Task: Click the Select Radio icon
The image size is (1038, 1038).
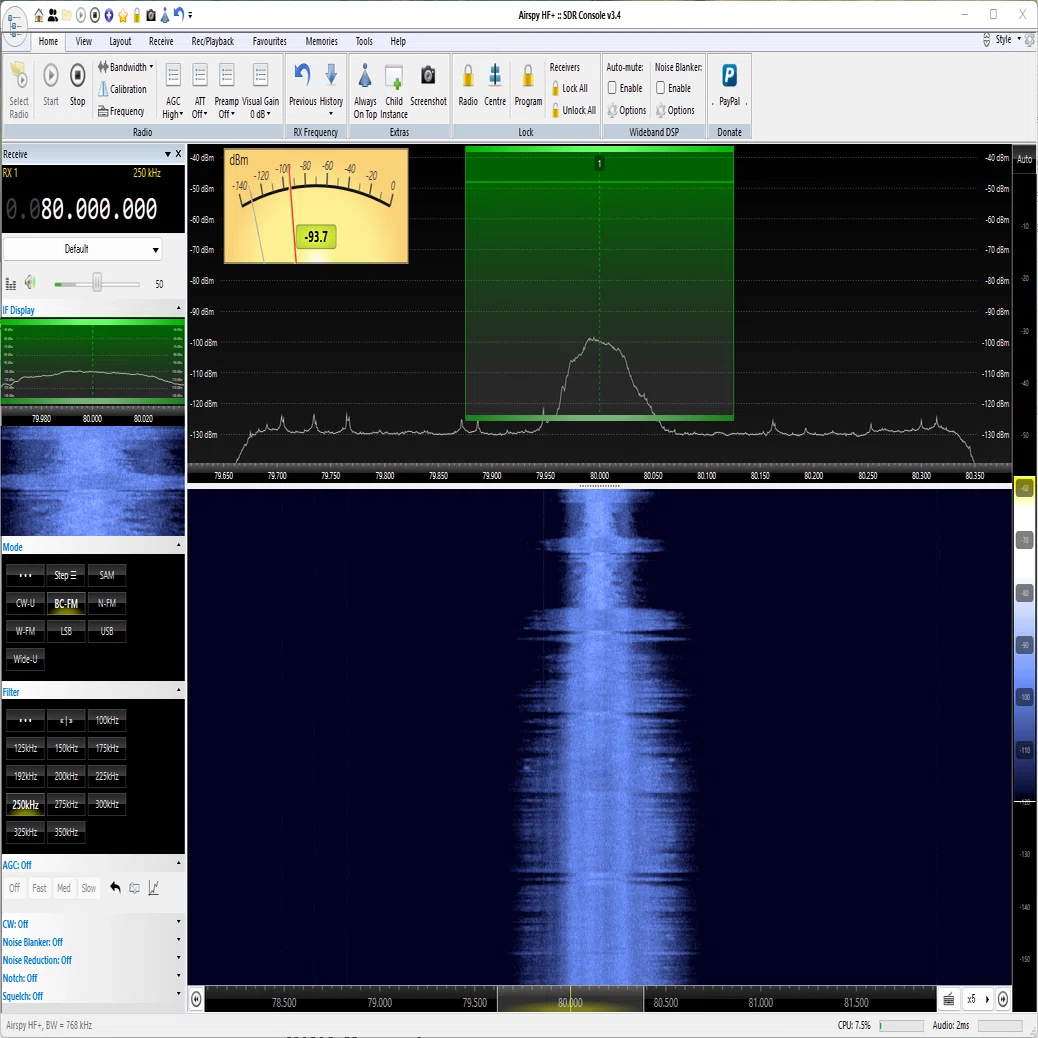Action: (x=19, y=91)
